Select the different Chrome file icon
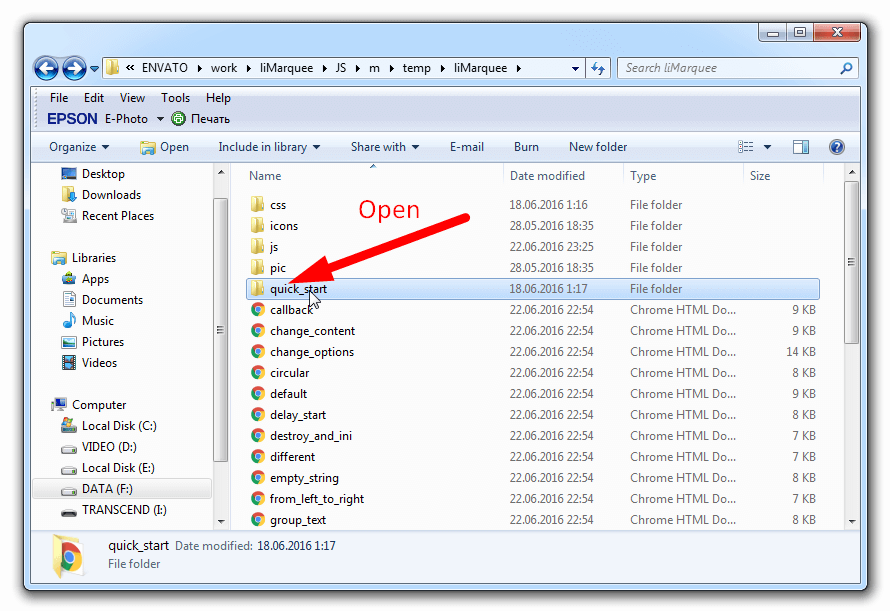Screen dimensions: 890x611 pyautogui.click(x=258, y=457)
